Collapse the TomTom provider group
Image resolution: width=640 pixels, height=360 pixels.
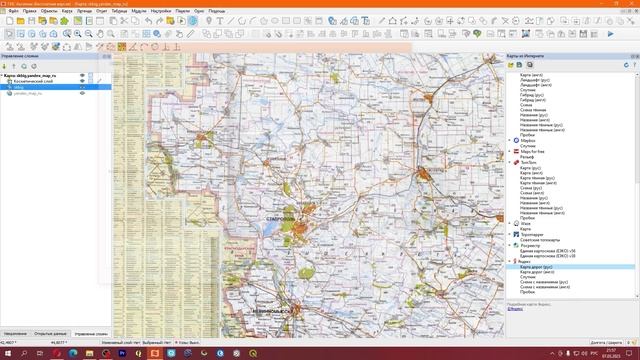click(x=510, y=162)
